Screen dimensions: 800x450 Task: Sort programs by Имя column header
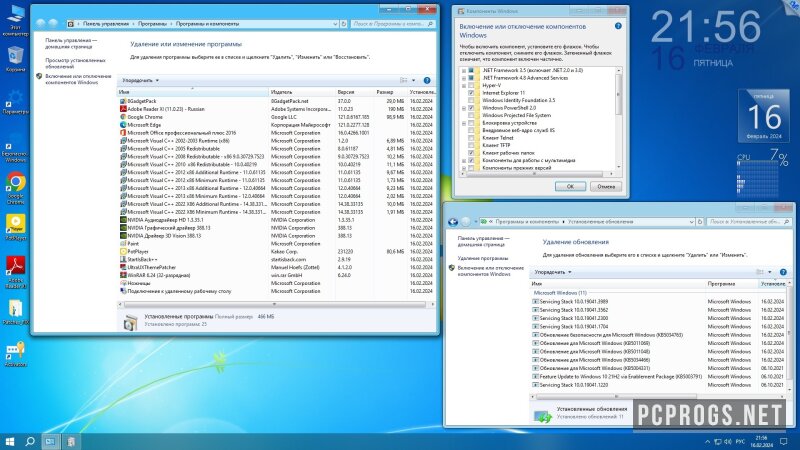(x=193, y=92)
